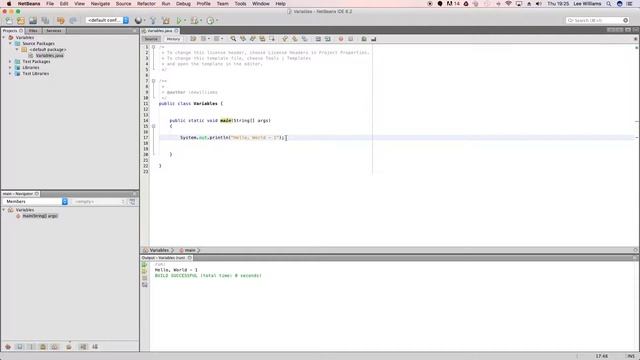
Task: Select the Variables.java editor tab
Action: tap(160, 31)
